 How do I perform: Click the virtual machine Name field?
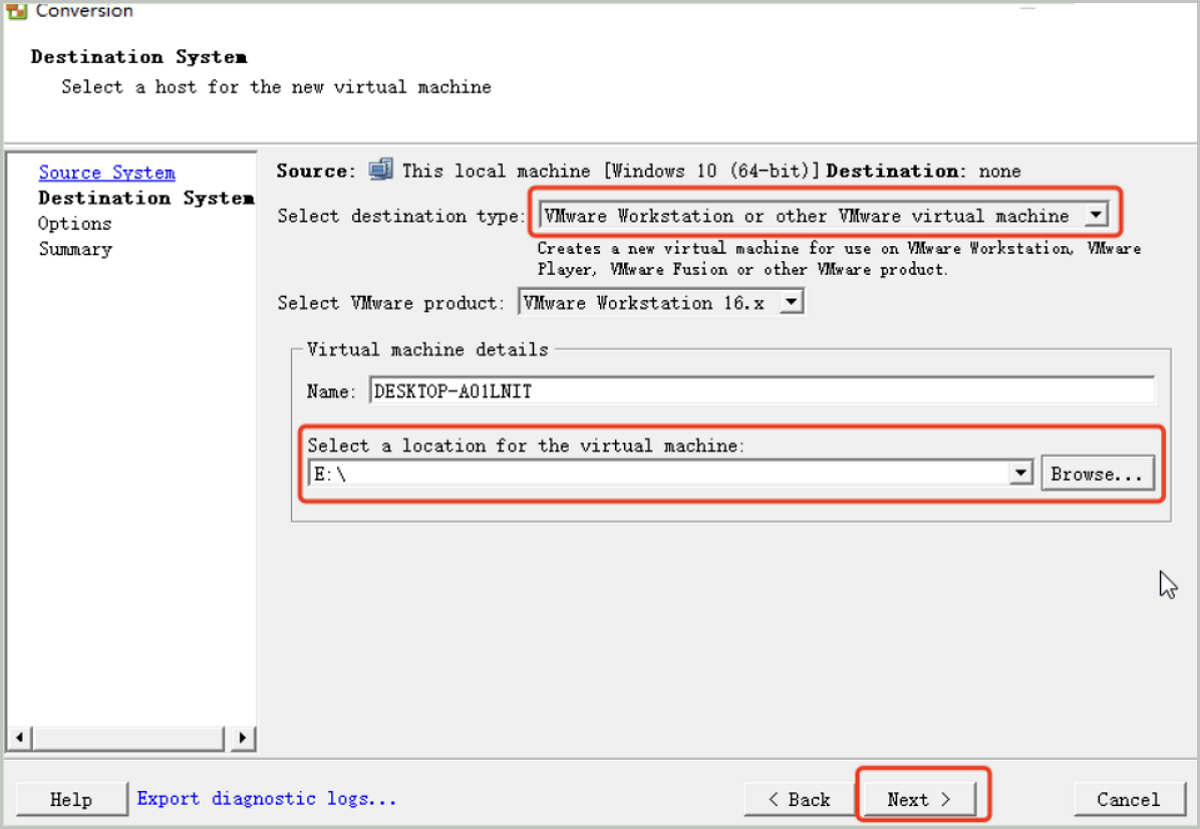point(761,391)
